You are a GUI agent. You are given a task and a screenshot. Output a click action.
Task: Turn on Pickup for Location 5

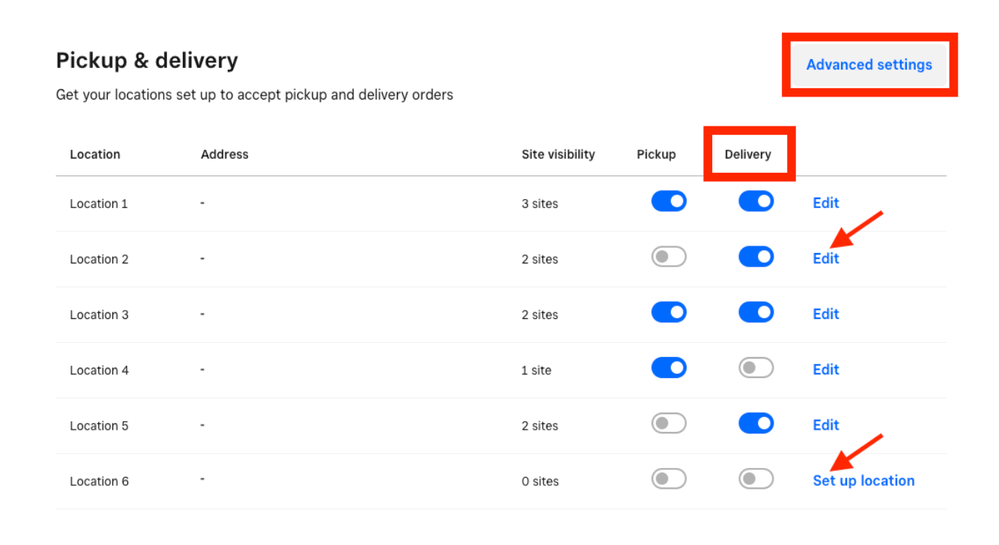tap(668, 424)
